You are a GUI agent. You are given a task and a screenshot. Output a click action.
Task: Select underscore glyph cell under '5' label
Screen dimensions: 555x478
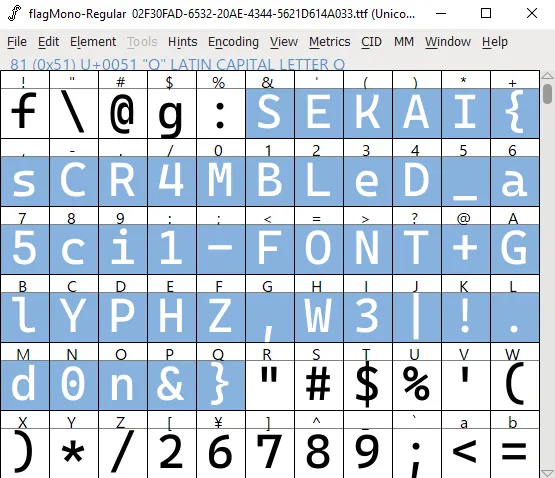[466, 181]
